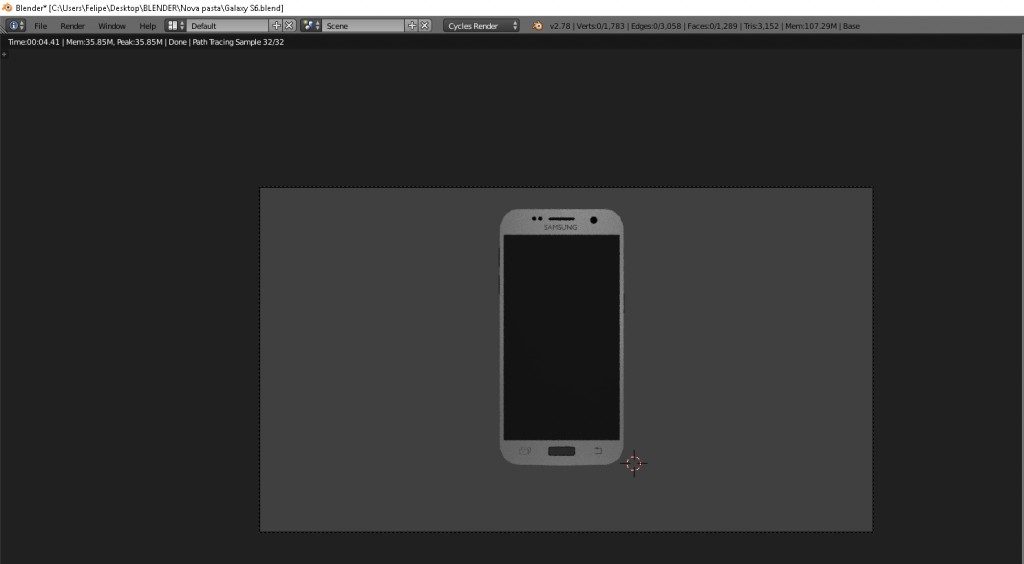Viewport: 1024px width, 564px height.
Task: Click the Mem:107.29M statistic
Action: [x=810, y=26]
